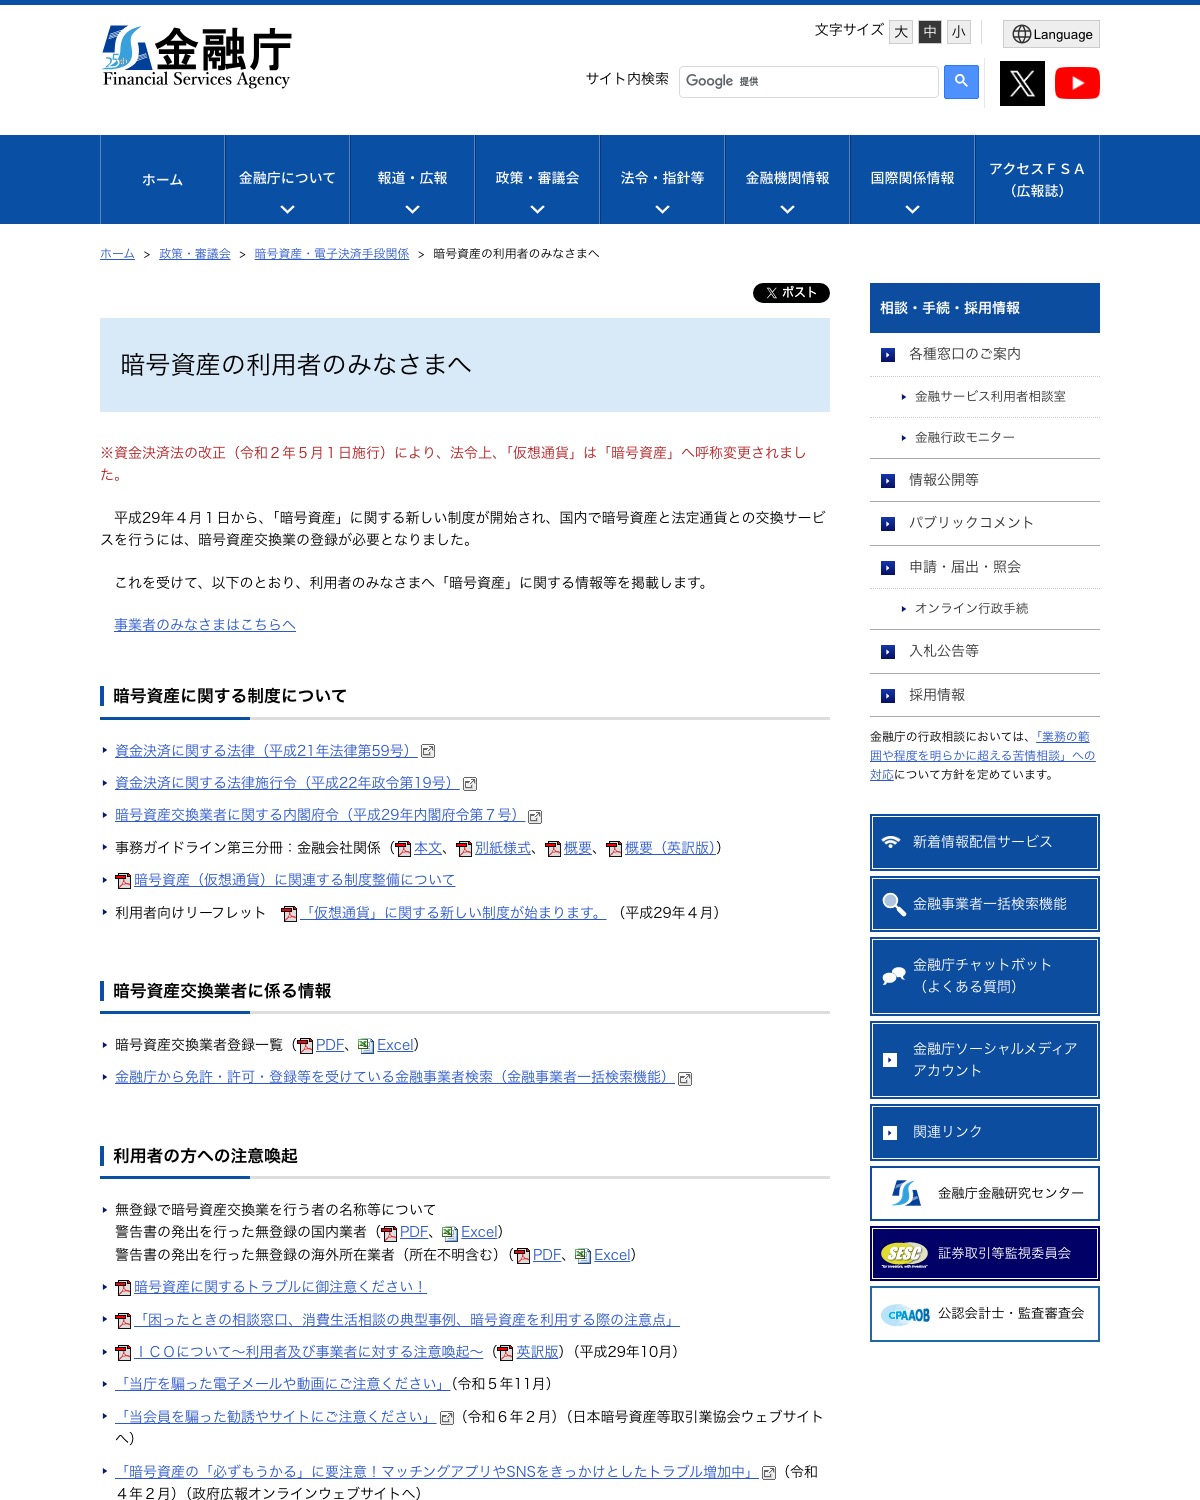Click PDF icon before 概要（英訳版）
The image size is (1200, 1500).
coord(614,849)
